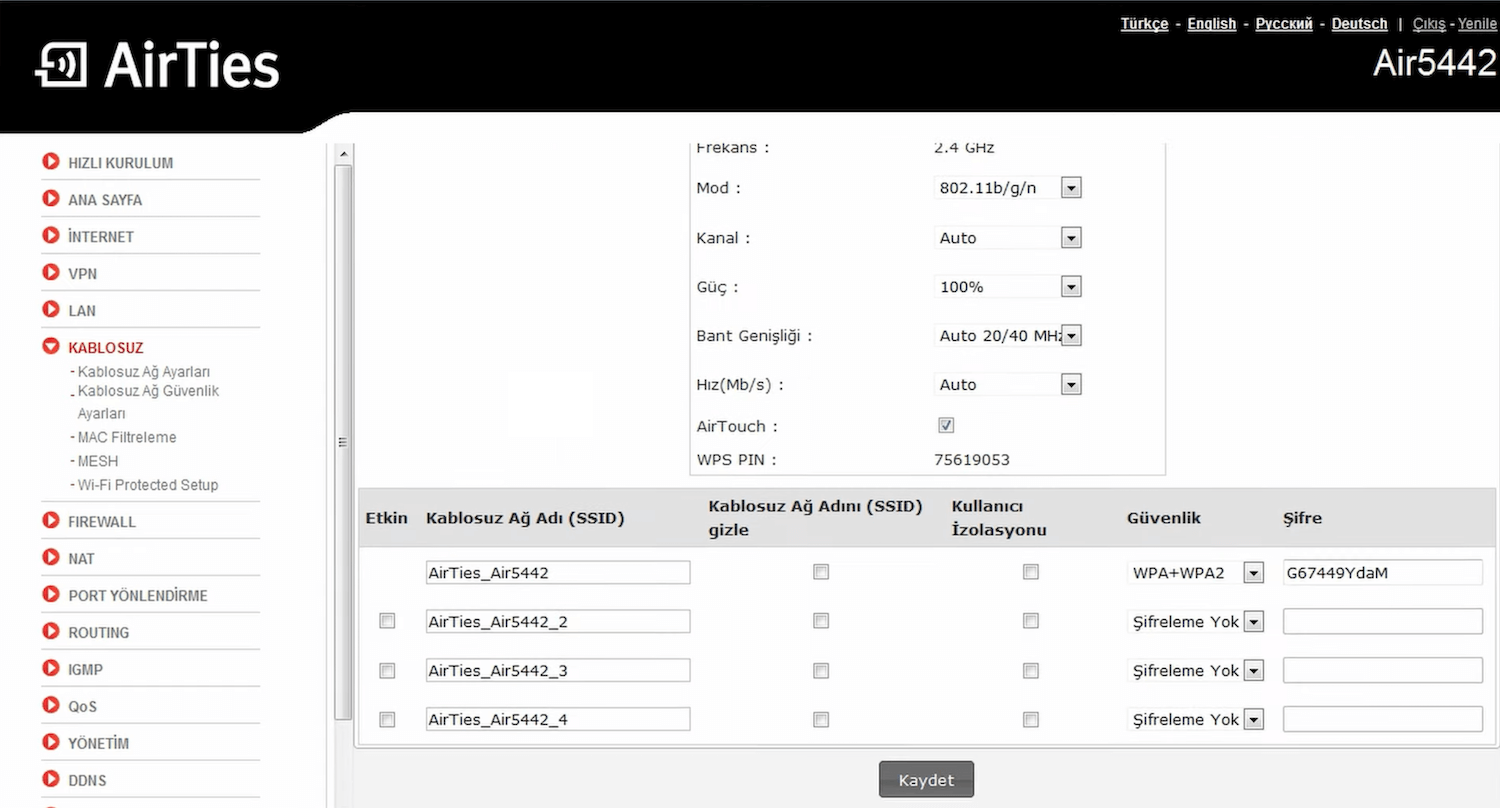This screenshot has width=1500, height=808.
Task: Enable the AirTies_Air5442_2 network checkbox
Action: click(x=387, y=621)
